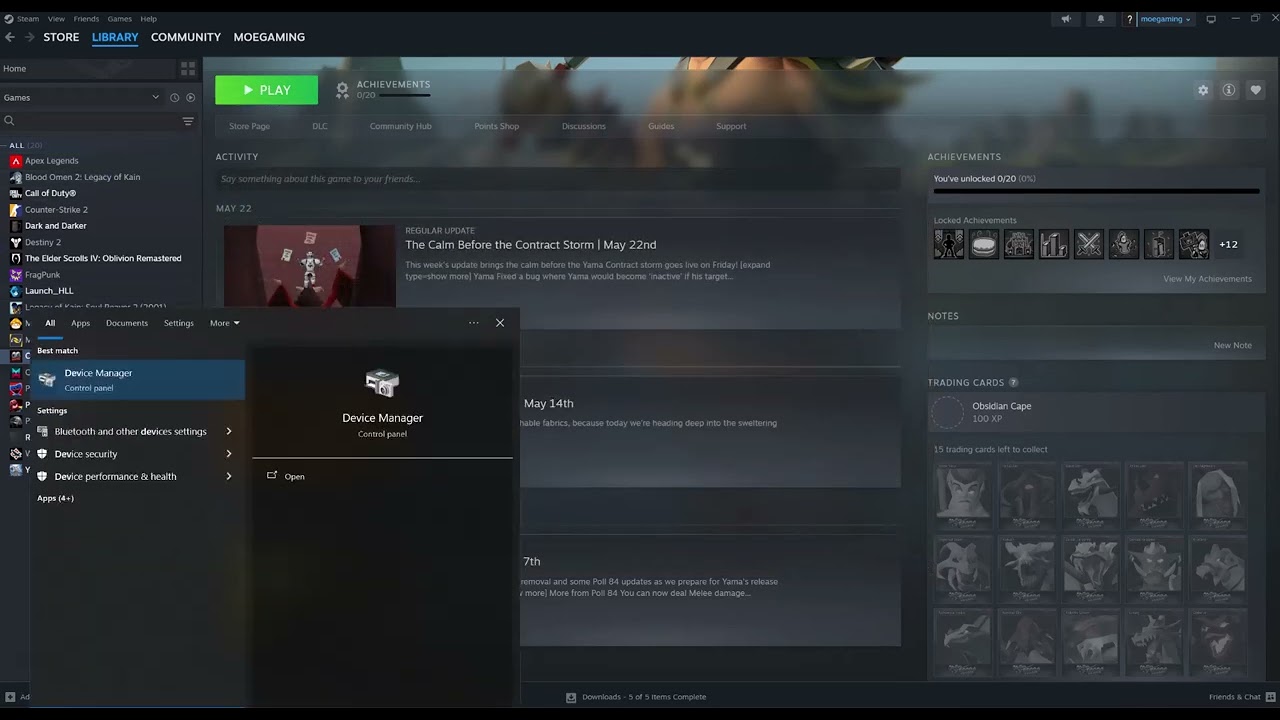Switch search to Settings tab
Viewport: 1280px width, 720px height.
tap(179, 323)
